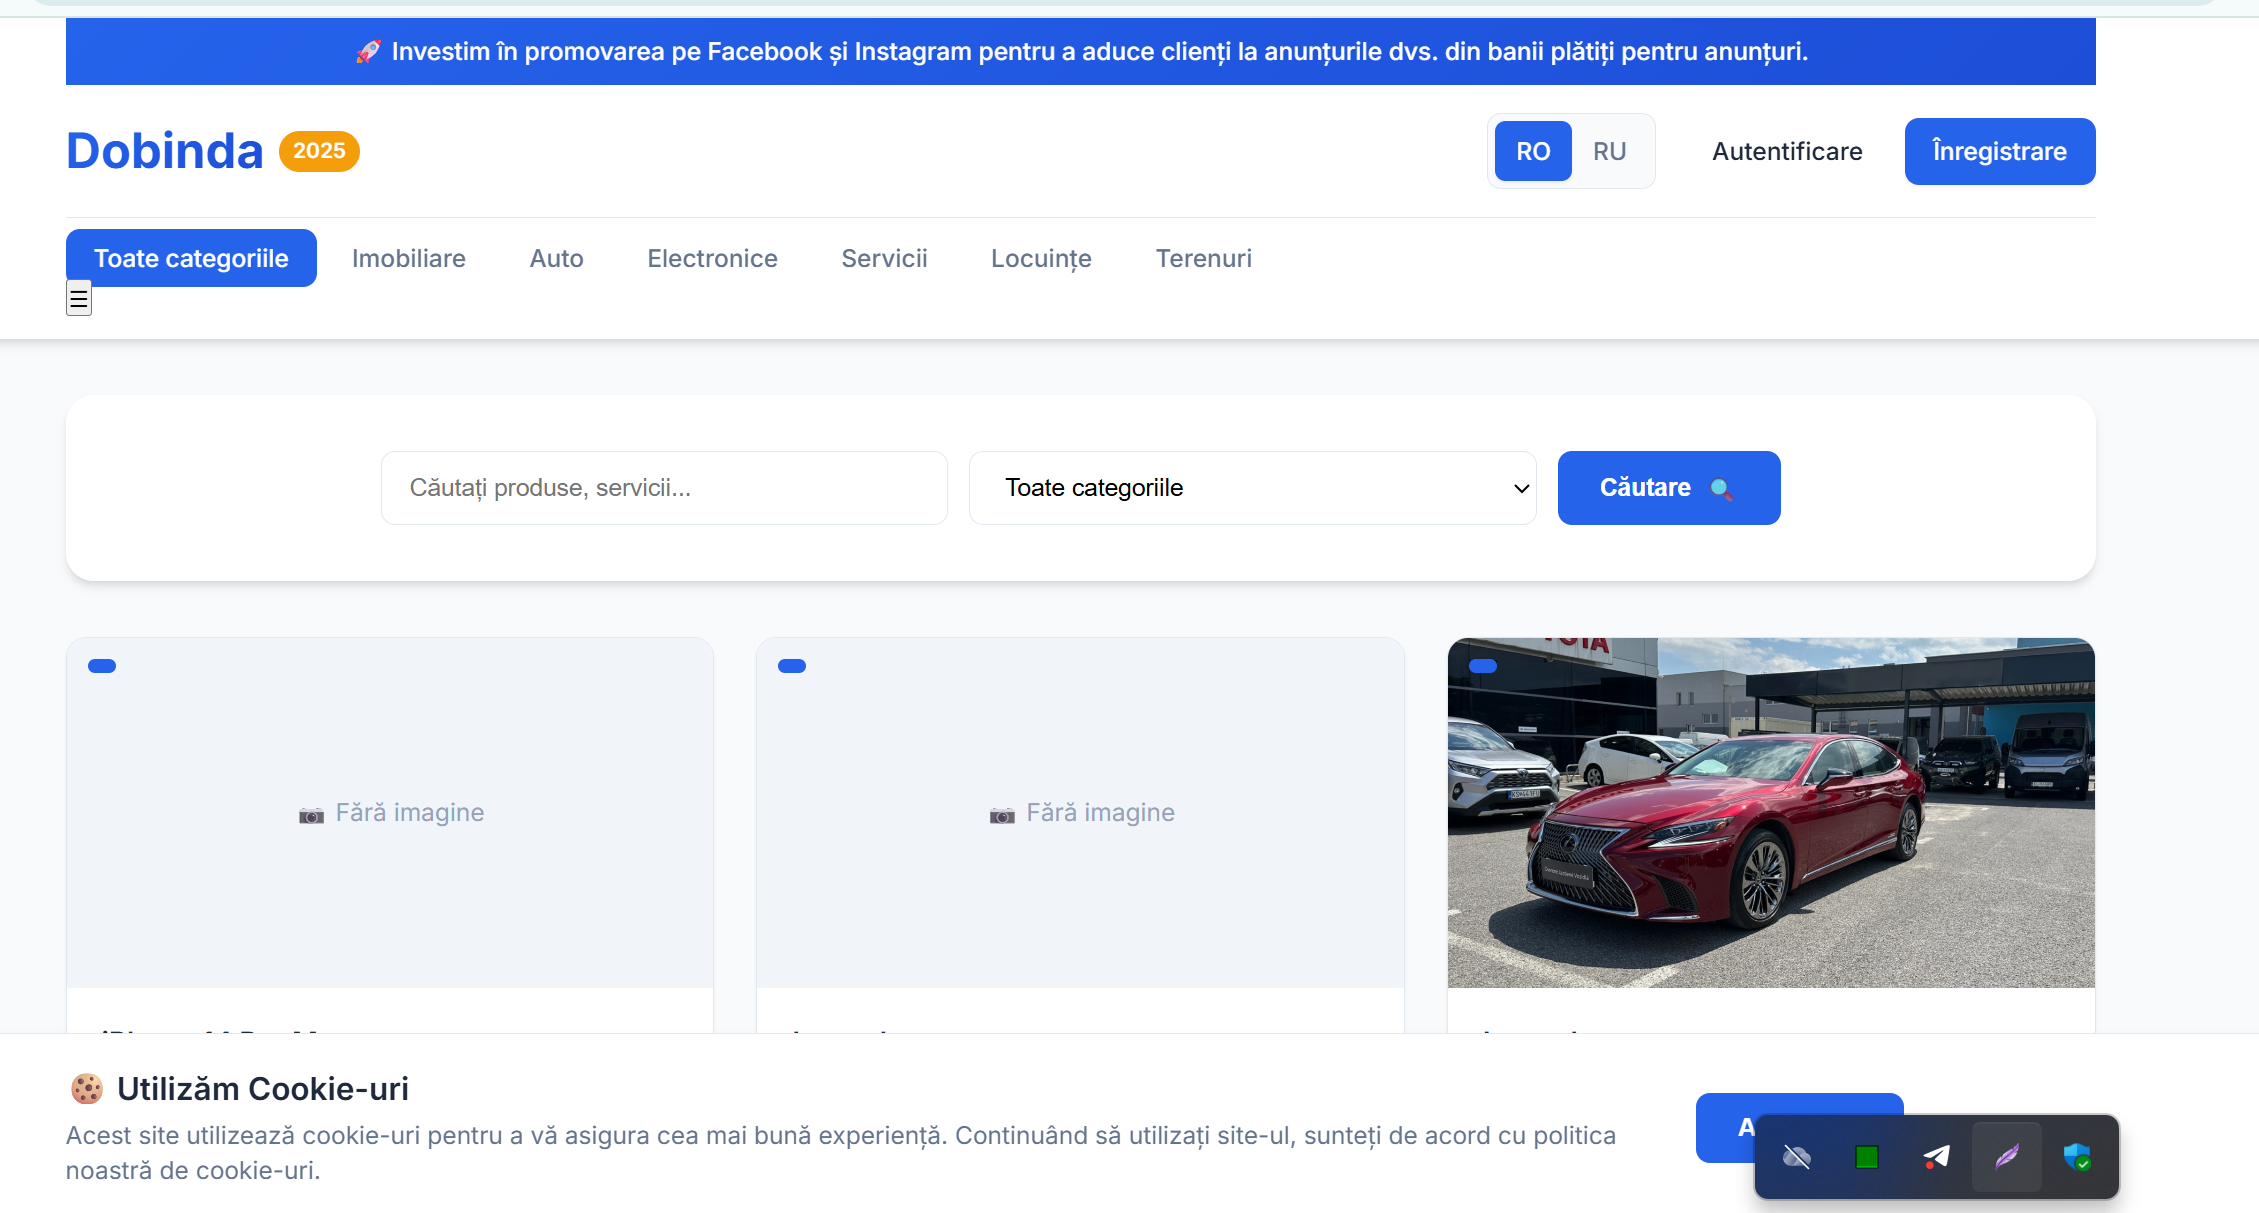Click the Autentificare link

(1787, 151)
